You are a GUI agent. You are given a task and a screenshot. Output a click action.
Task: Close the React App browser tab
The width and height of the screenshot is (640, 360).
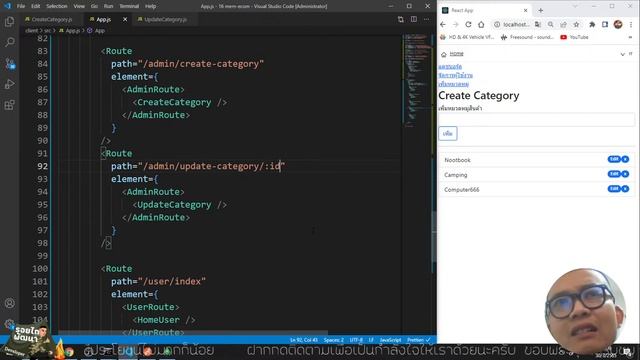[x=525, y=10]
